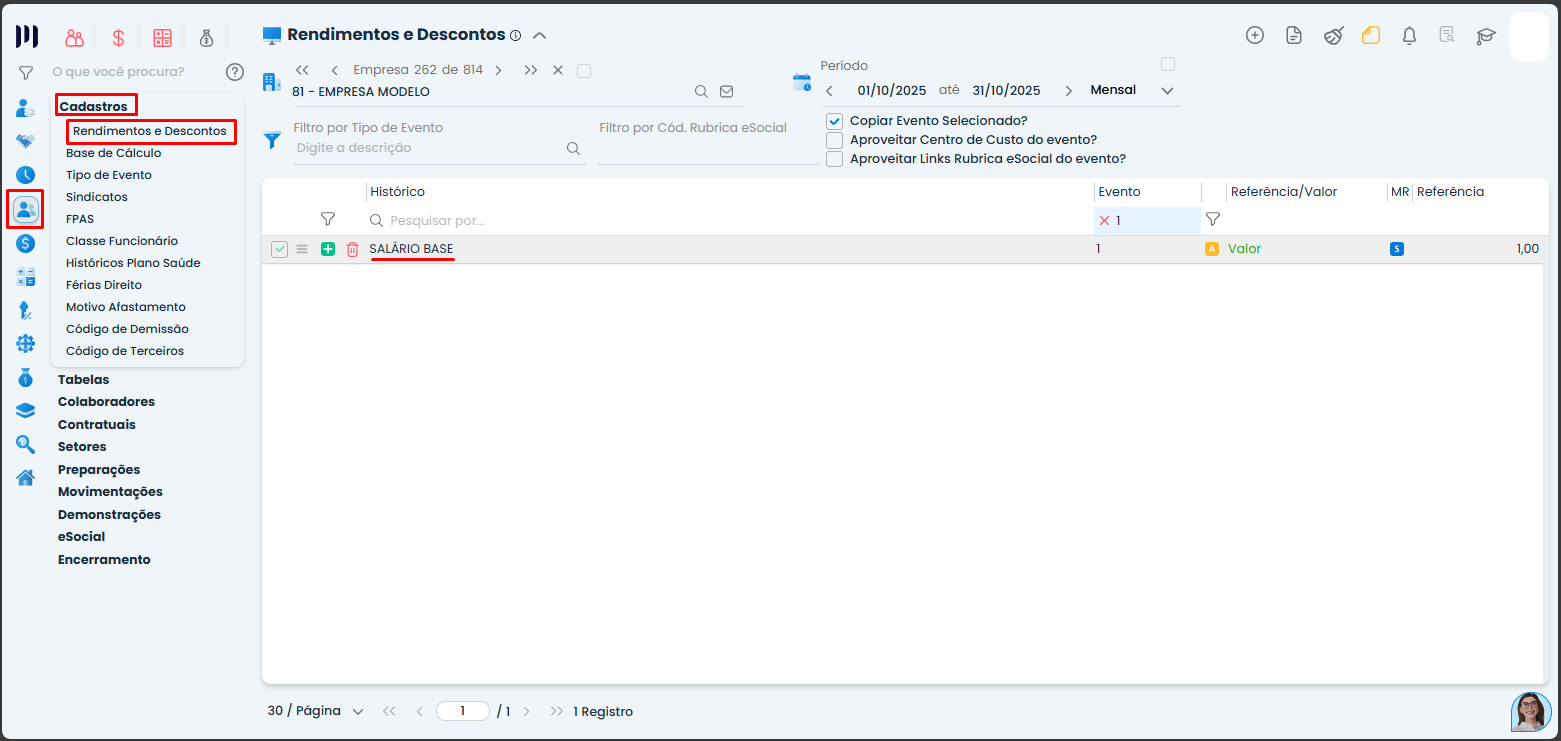The height and width of the screenshot is (741, 1561).
Task: Go back to the previous period
Action: tap(829, 91)
